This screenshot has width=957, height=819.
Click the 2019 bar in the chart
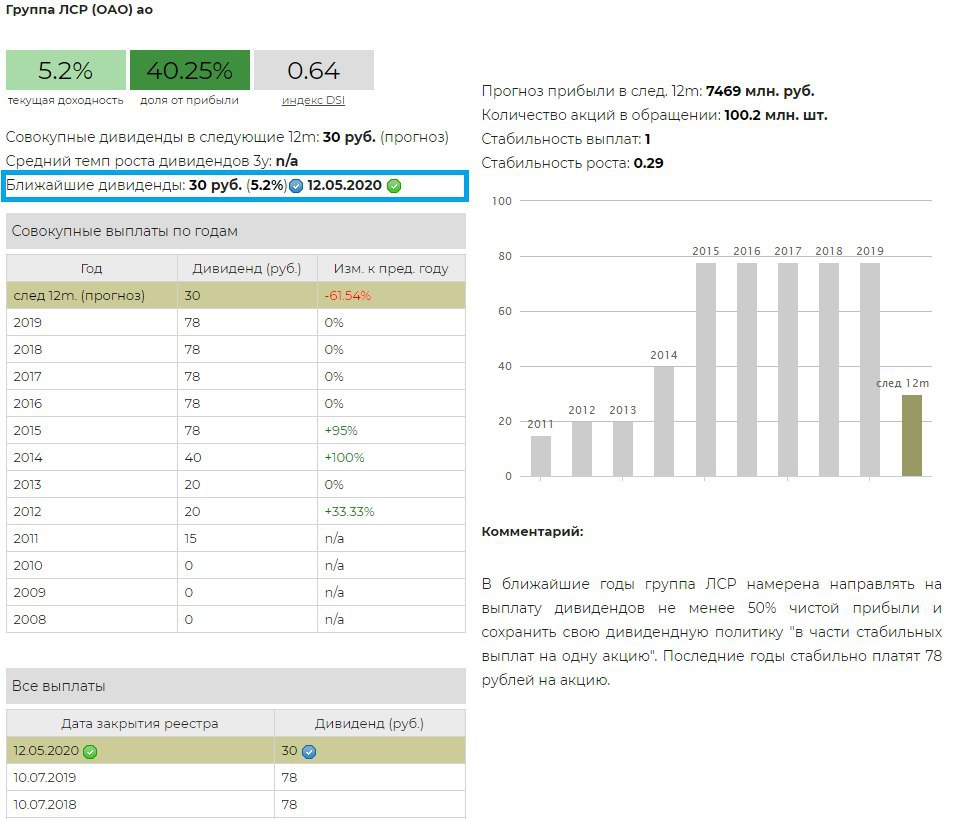(870, 370)
